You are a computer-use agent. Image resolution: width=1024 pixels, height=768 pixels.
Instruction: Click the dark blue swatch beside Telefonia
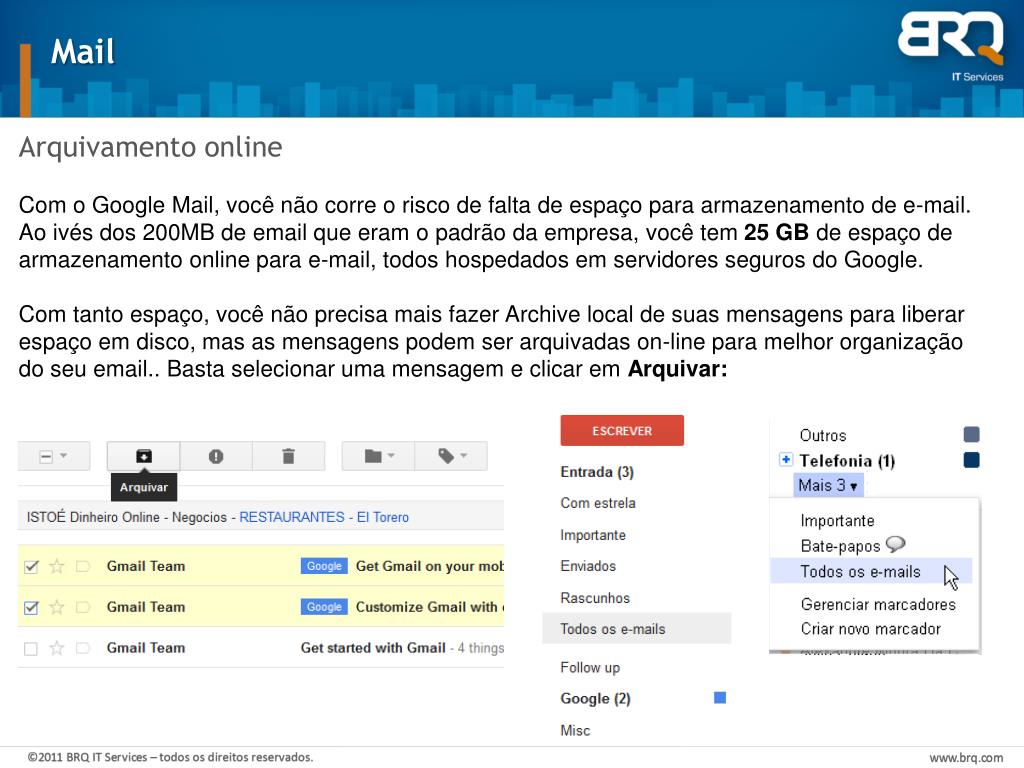971,460
